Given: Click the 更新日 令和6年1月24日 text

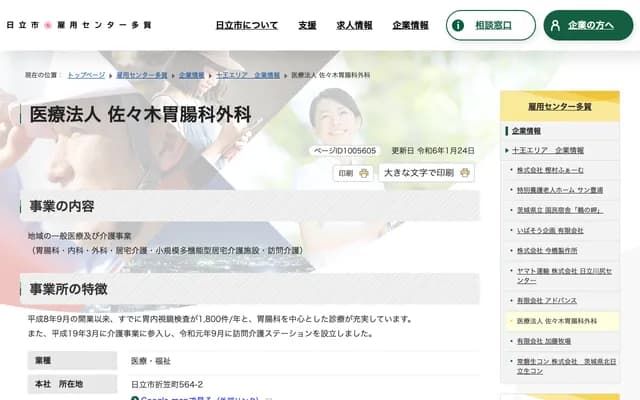Looking at the screenshot, I should click(433, 151).
